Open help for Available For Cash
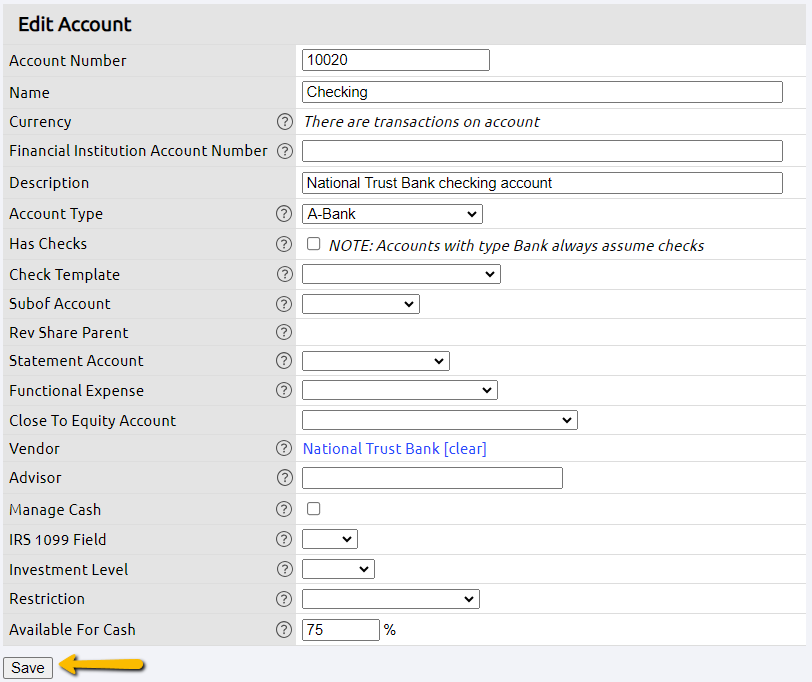The image size is (812, 682). tap(285, 630)
